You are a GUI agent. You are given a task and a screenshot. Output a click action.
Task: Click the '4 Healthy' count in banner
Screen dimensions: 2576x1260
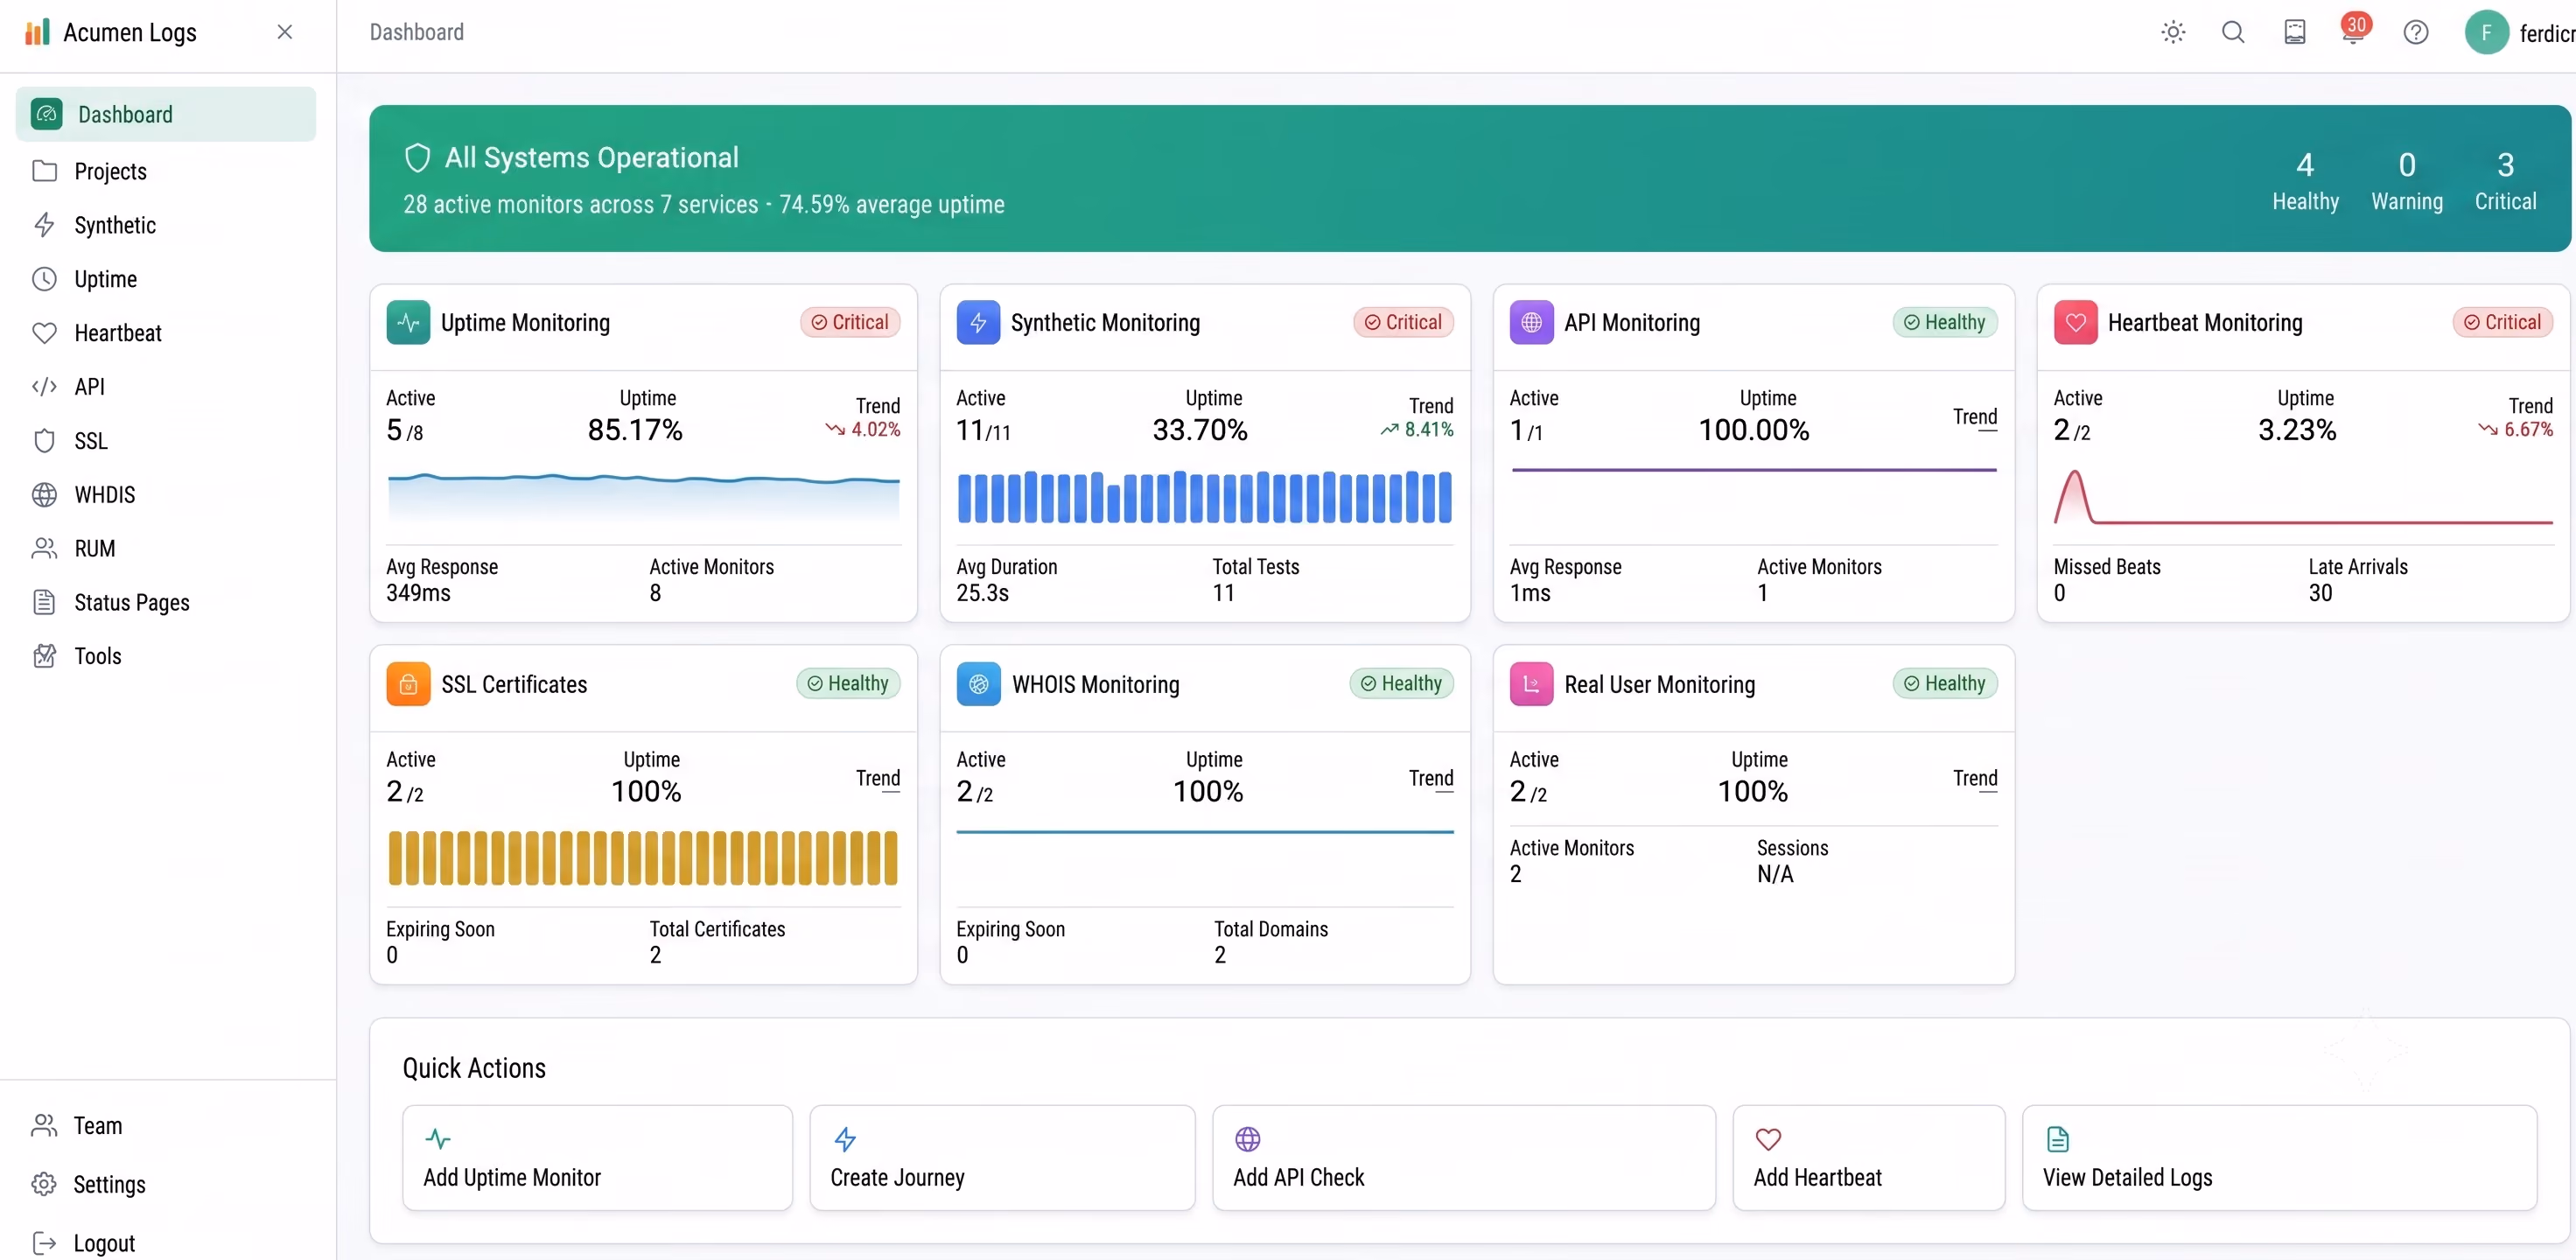(x=2305, y=180)
